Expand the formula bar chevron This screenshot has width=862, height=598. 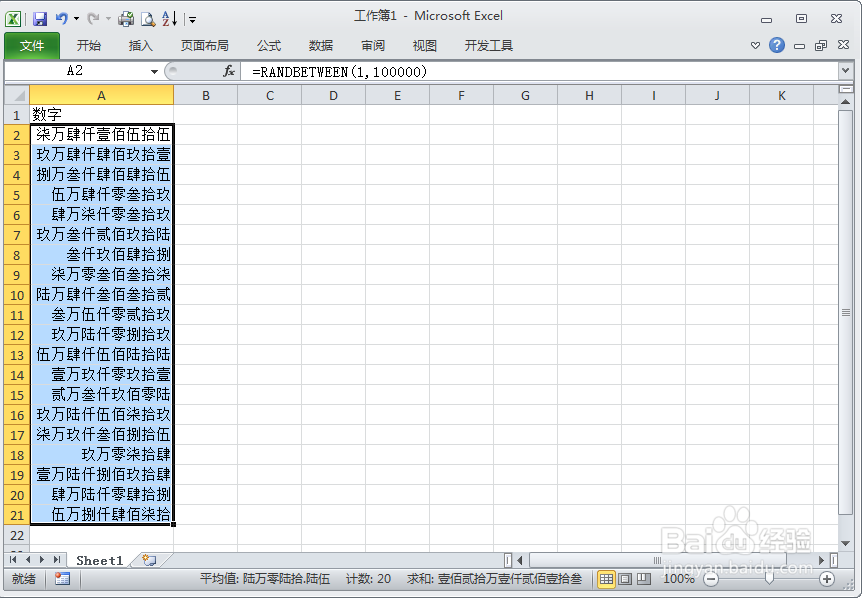click(x=846, y=71)
